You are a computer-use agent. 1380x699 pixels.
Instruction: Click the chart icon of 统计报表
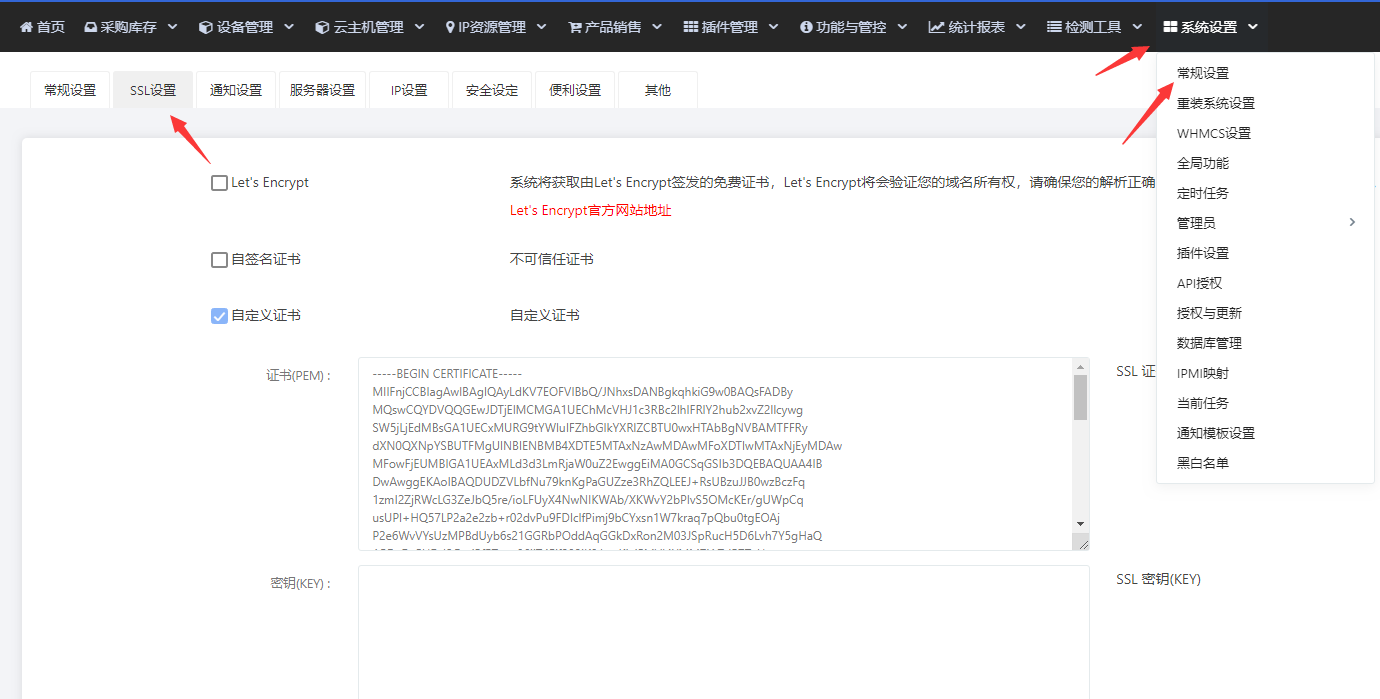coord(936,27)
